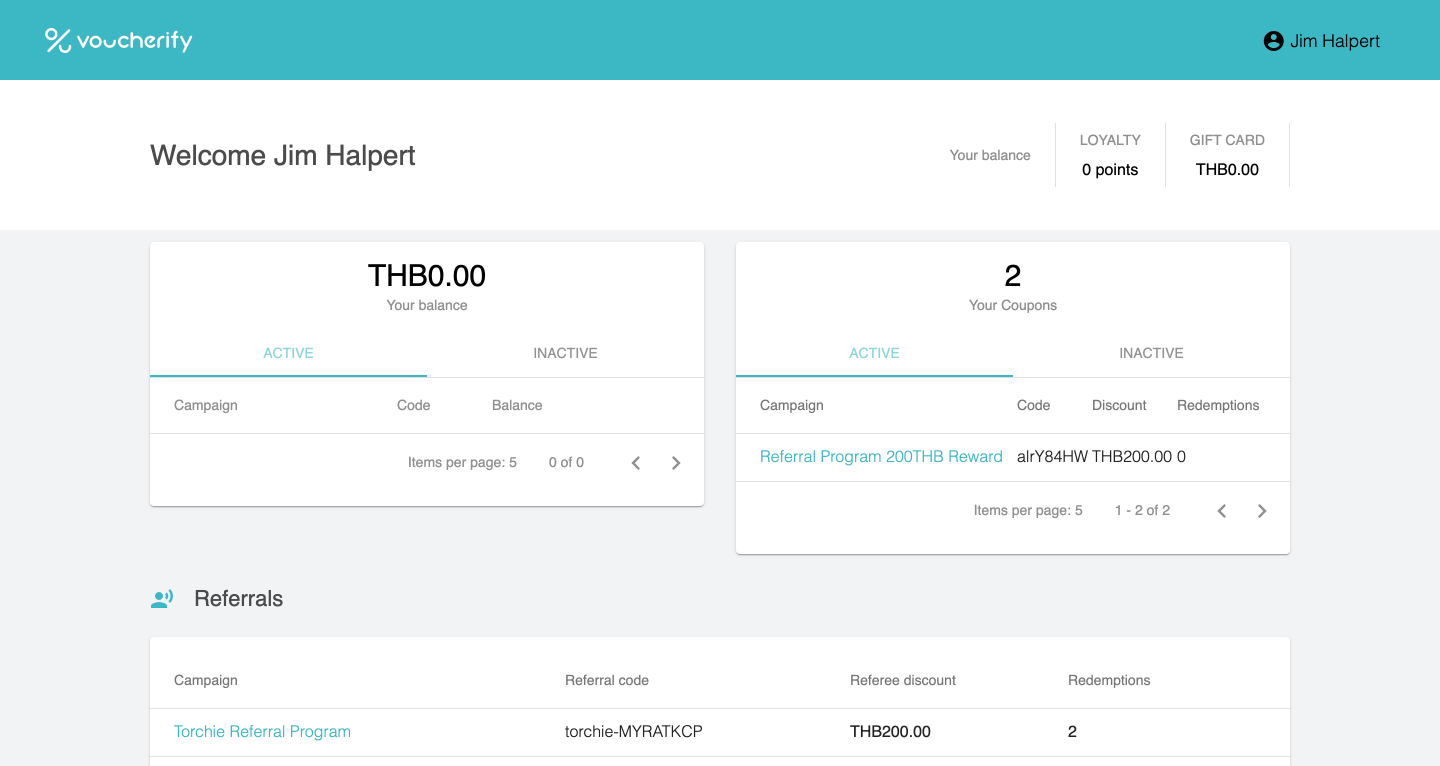Screen dimensions: 1440x766
Task: Open Jim Halpert user menu
Action: 1334,41
